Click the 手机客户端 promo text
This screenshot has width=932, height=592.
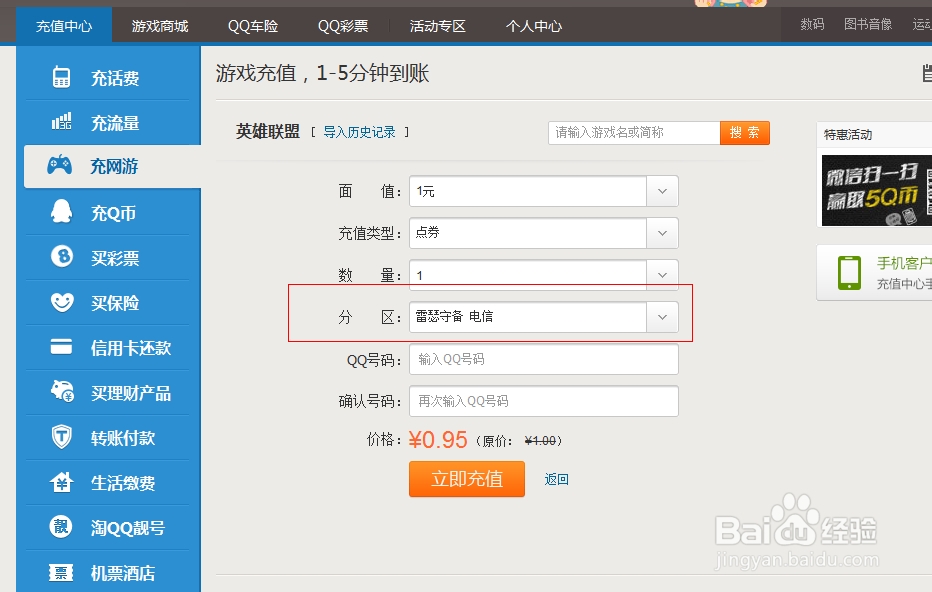click(904, 263)
